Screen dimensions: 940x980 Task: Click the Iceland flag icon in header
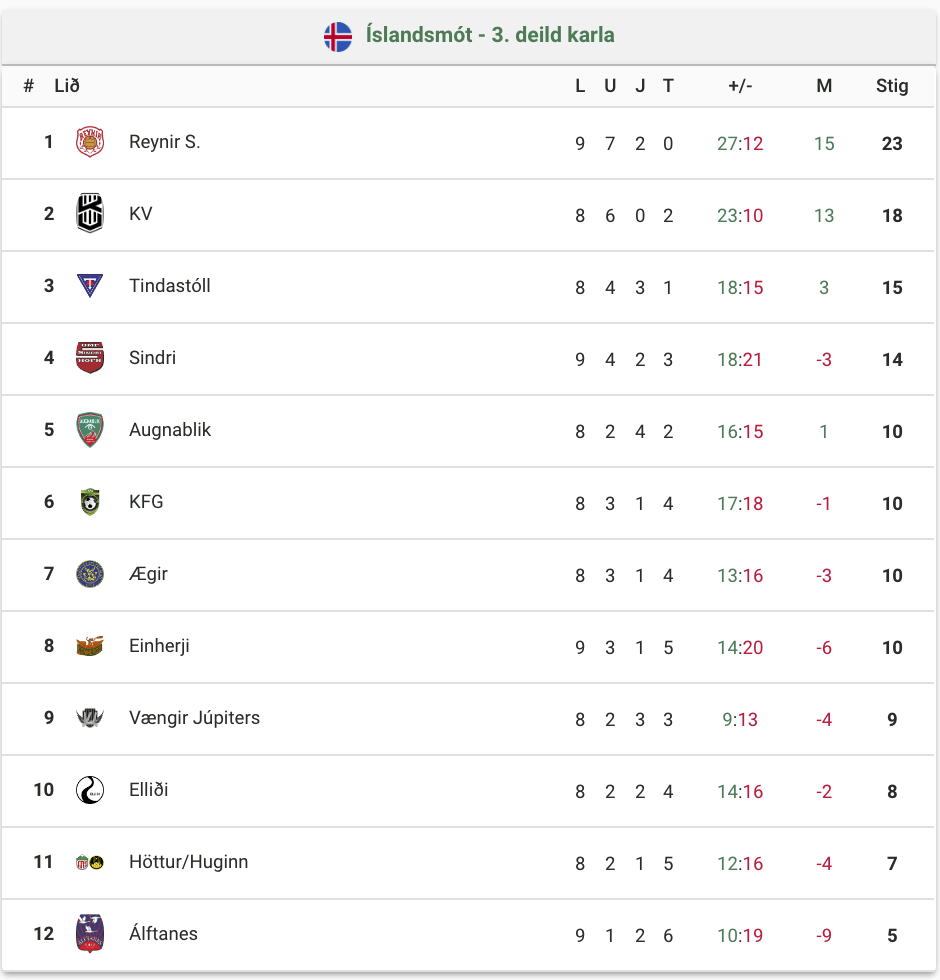coord(338,36)
